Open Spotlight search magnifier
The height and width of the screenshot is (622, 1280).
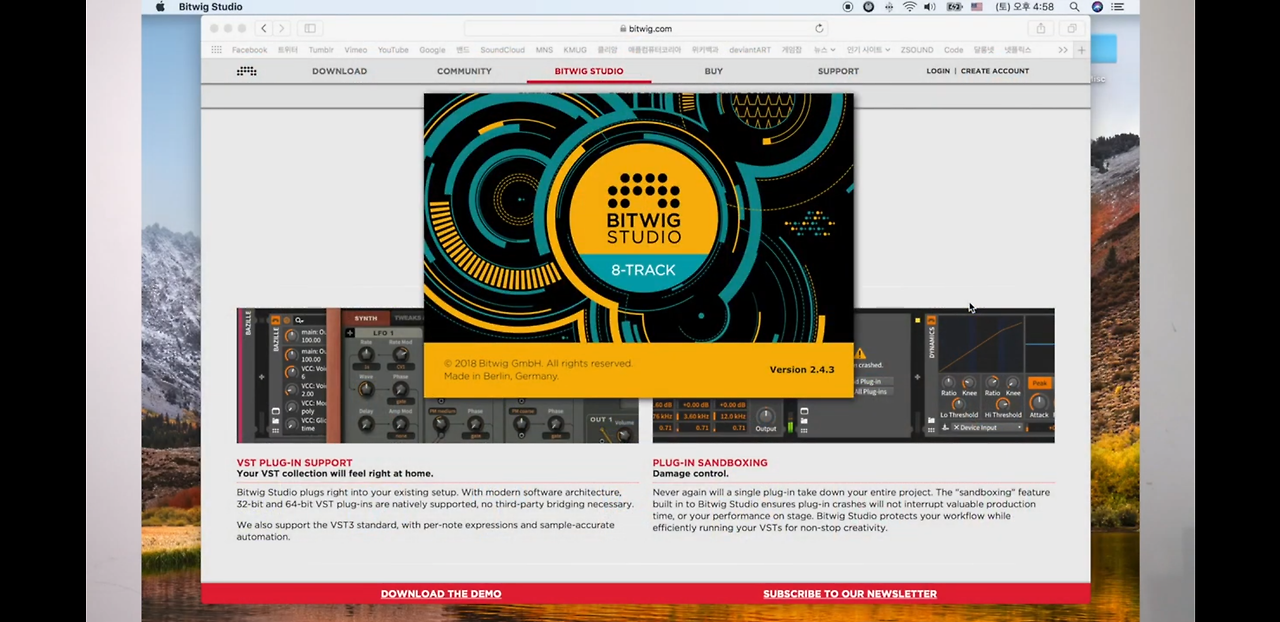(1074, 7)
